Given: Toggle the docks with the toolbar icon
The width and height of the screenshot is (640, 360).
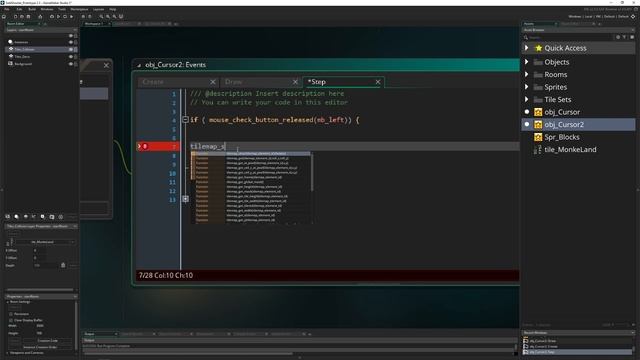Looking at the screenshot, I should 121,16.
